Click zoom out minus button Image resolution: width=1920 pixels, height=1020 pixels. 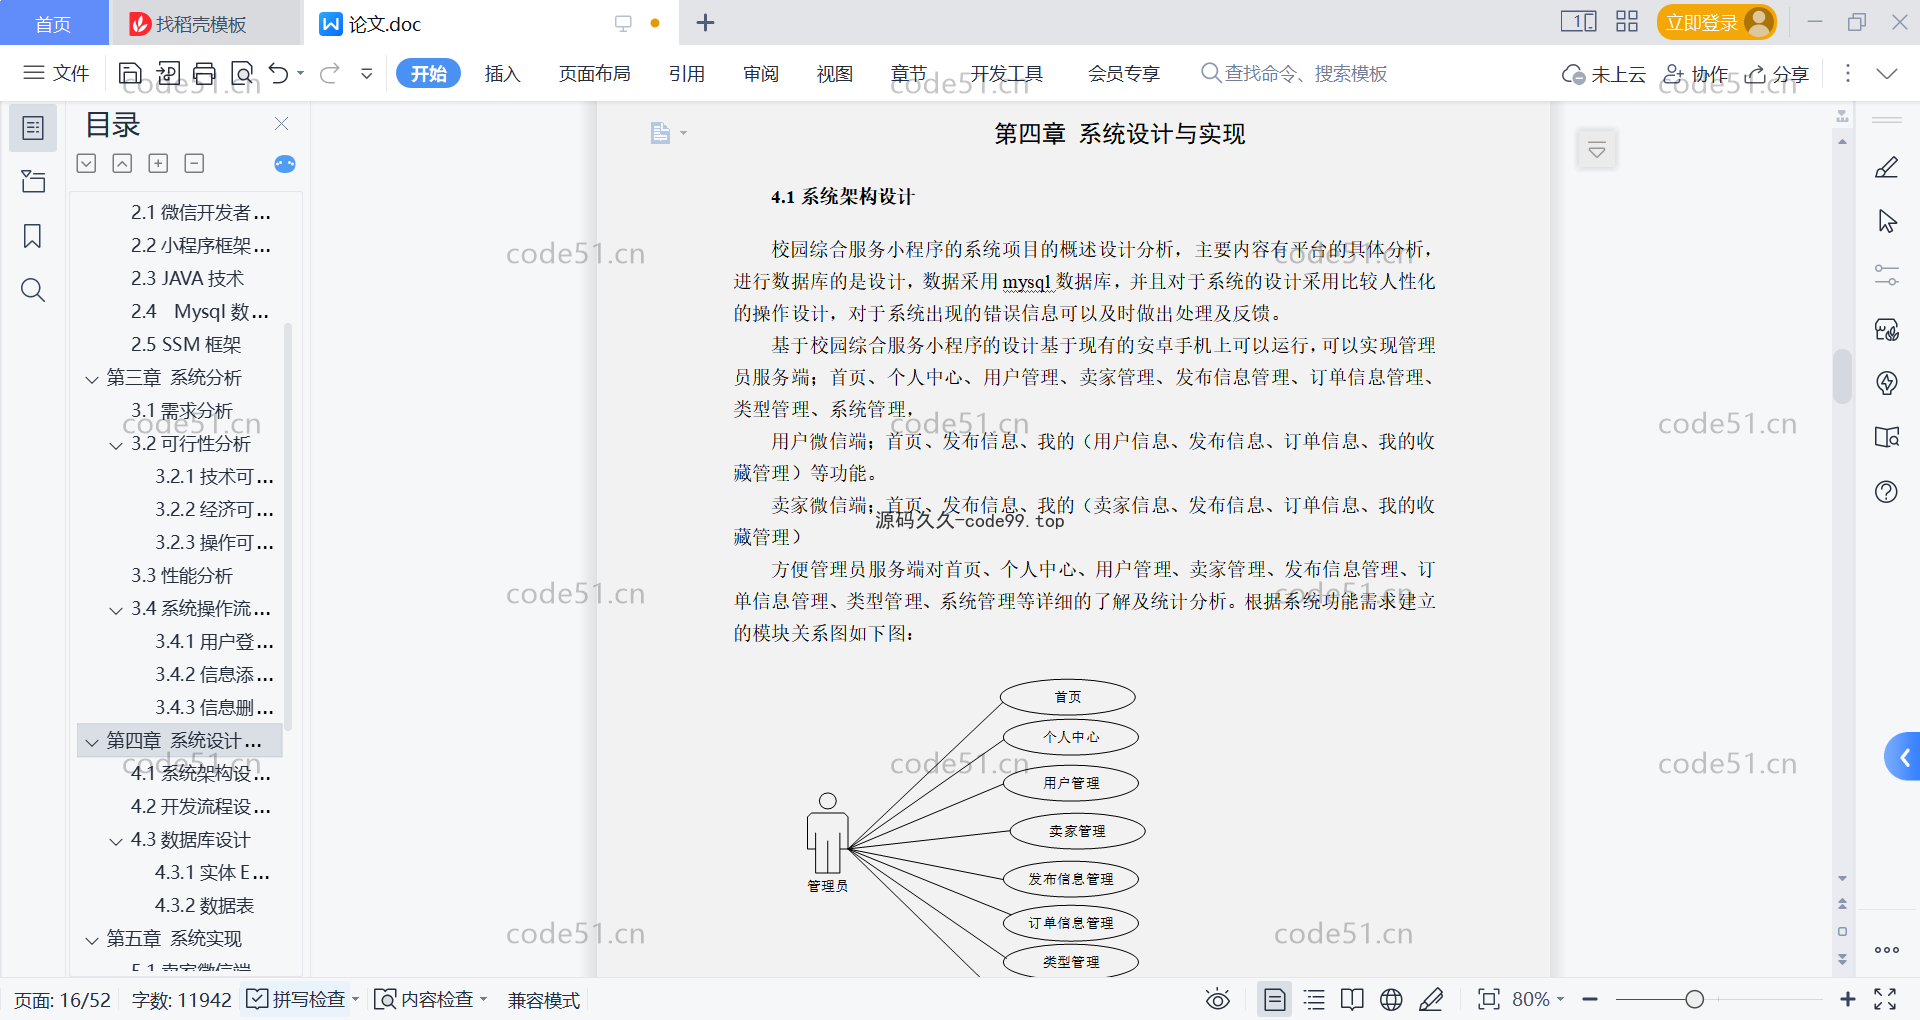(x=1590, y=999)
